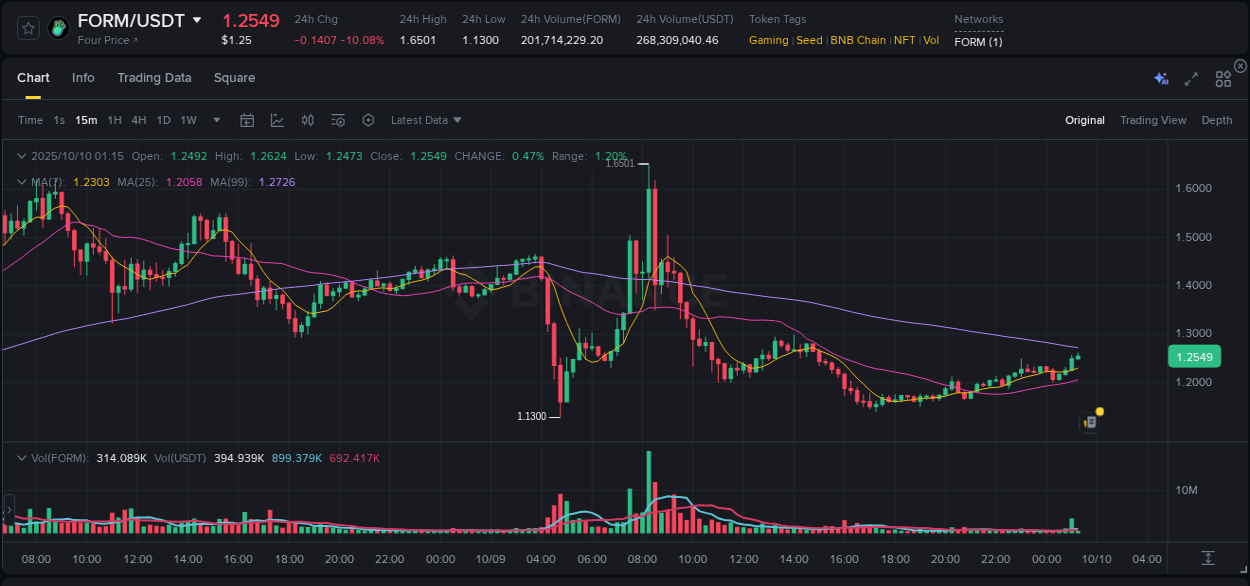
Task: Click the Gaming token tag
Action: [x=769, y=40]
